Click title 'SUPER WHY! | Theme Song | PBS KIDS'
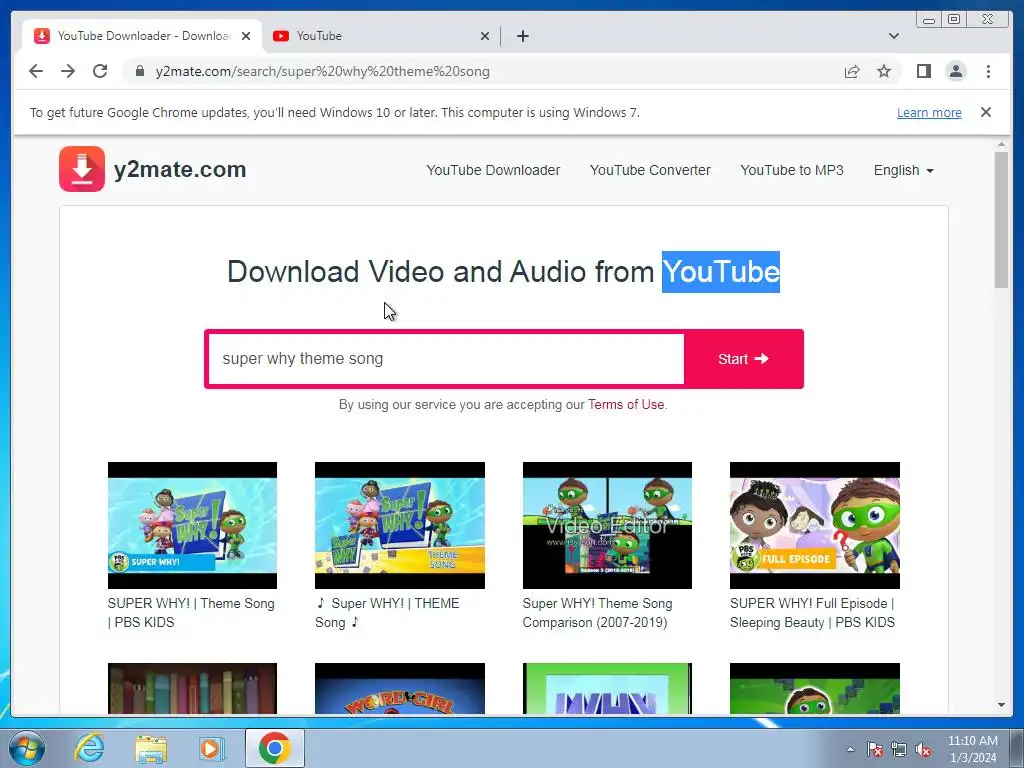The image size is (1024, 768). pyautogui.click(x=191, y=613)
